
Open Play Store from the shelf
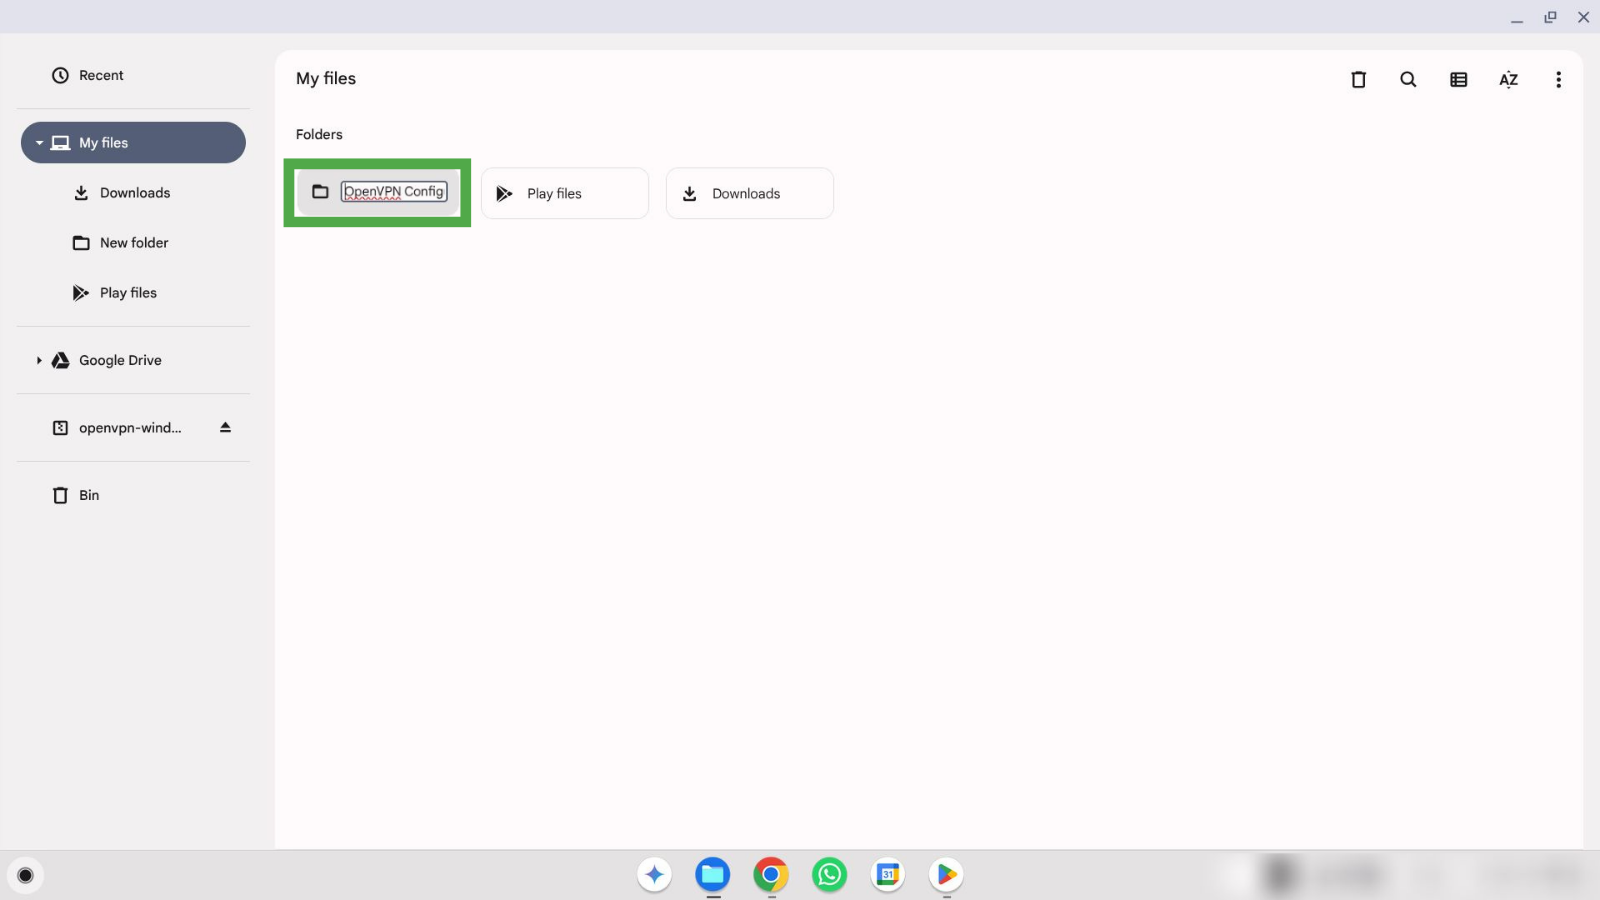click(x=946, y=875)
